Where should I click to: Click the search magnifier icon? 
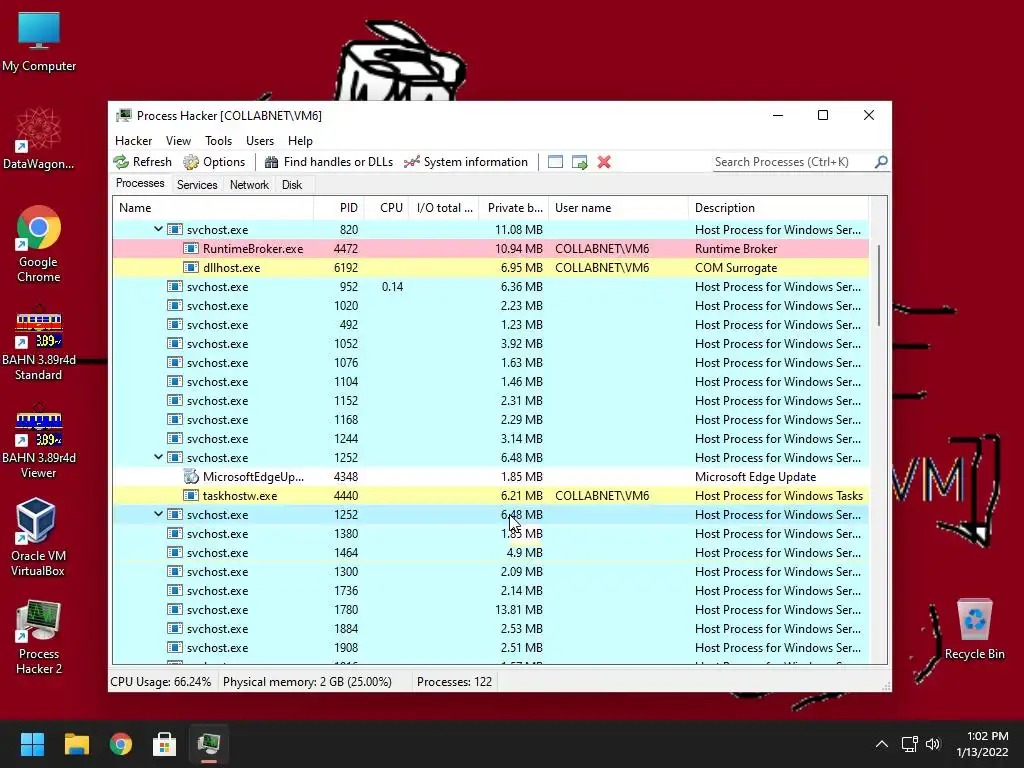(x=881, y=161)
